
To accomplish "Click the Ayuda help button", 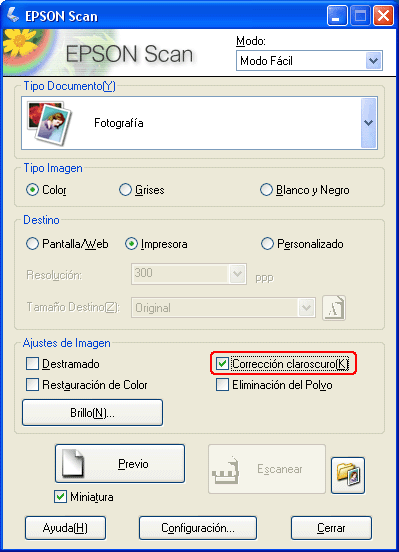I will pyautogui.click(x=65, y=528).
